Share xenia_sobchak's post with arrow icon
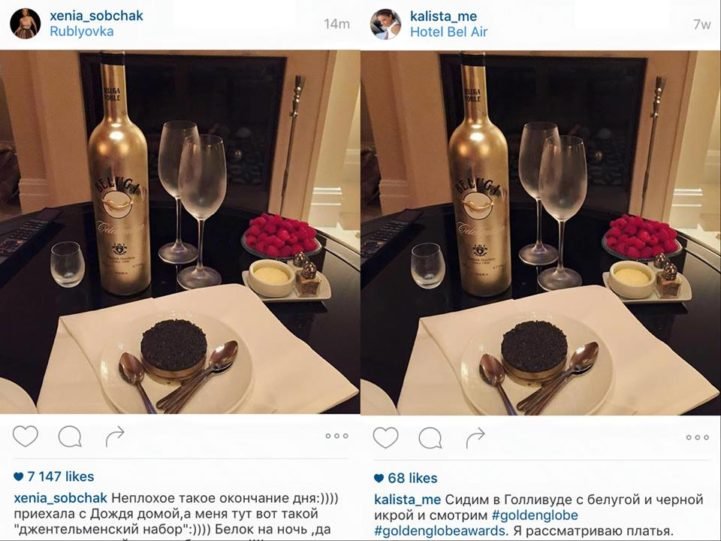The width and height of the screenshot is (721, 541). click(115, 436)
